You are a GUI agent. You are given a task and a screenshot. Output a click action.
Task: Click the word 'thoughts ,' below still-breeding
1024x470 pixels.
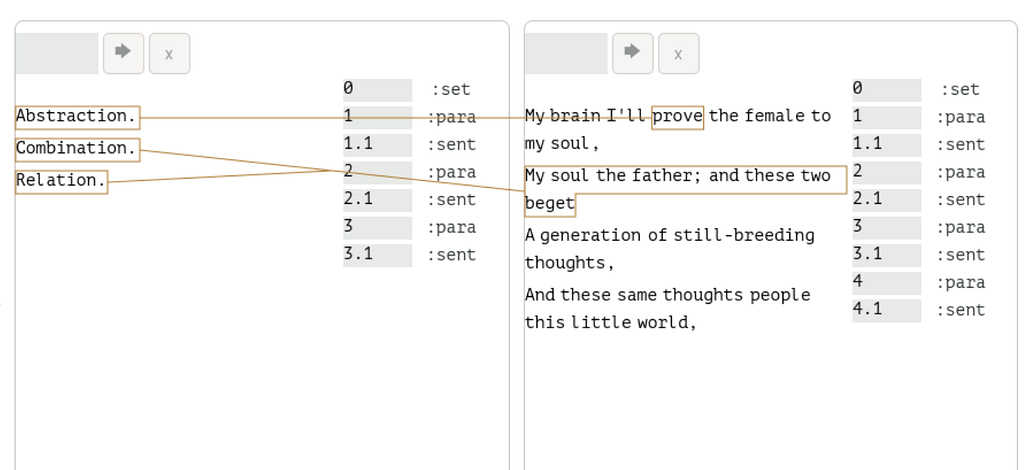pos(569,263)
